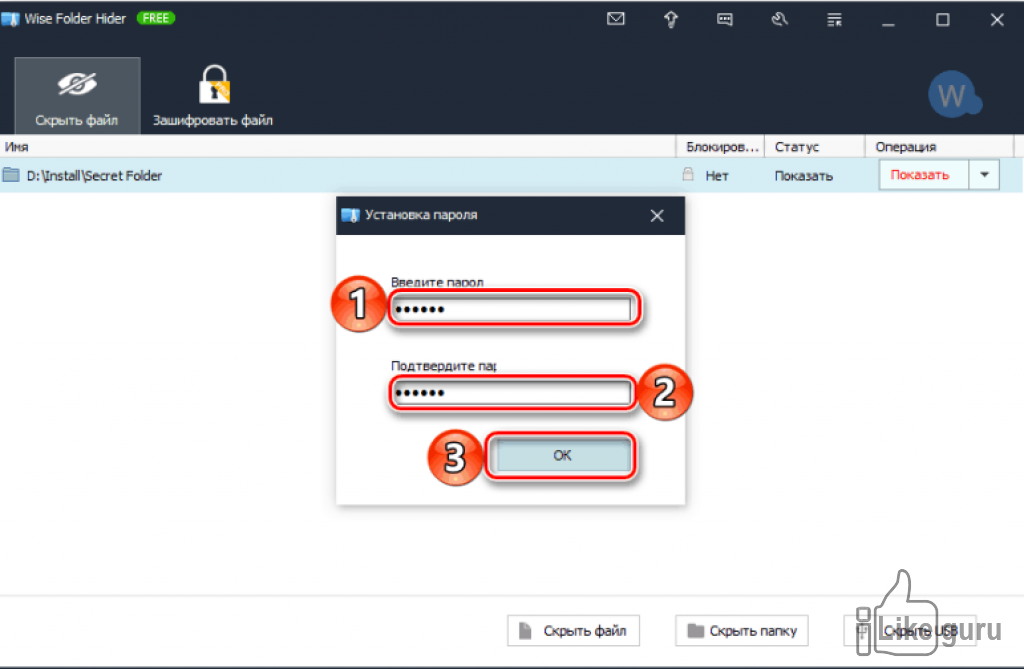
Task: Switch to Скрыть файл tab
Action: pos(77,95)
